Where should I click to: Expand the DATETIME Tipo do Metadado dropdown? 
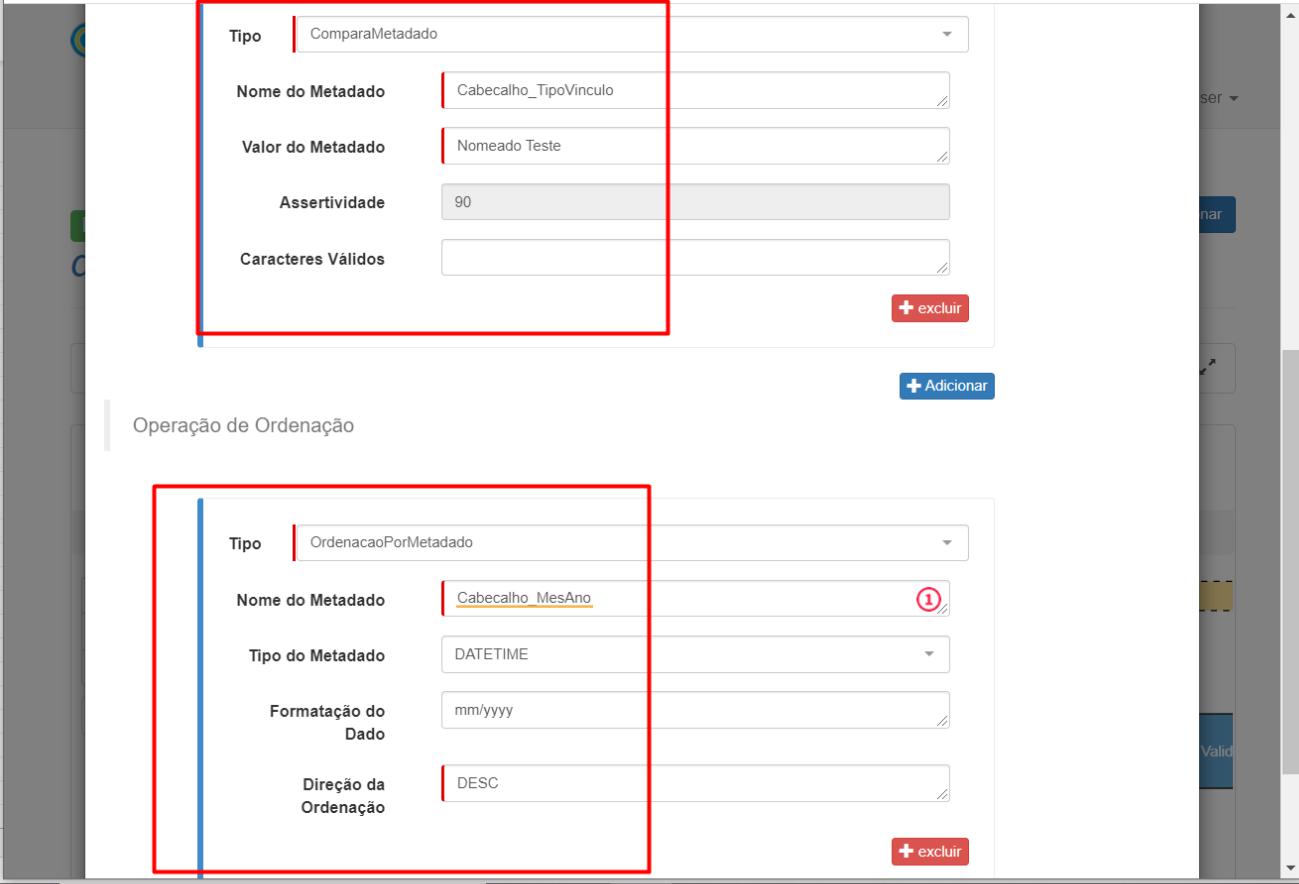click(x=694, y=654)
